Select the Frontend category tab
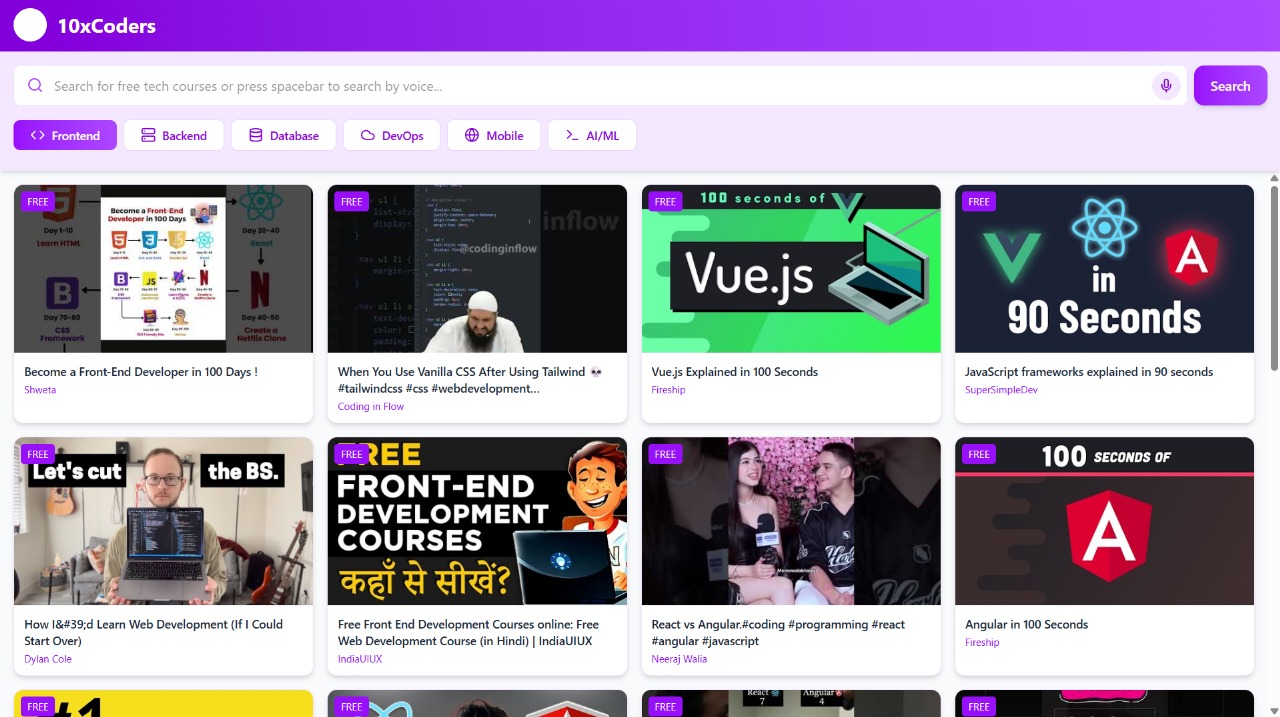This screenshot has height=717, width=1280. click(x=65, y=135)
